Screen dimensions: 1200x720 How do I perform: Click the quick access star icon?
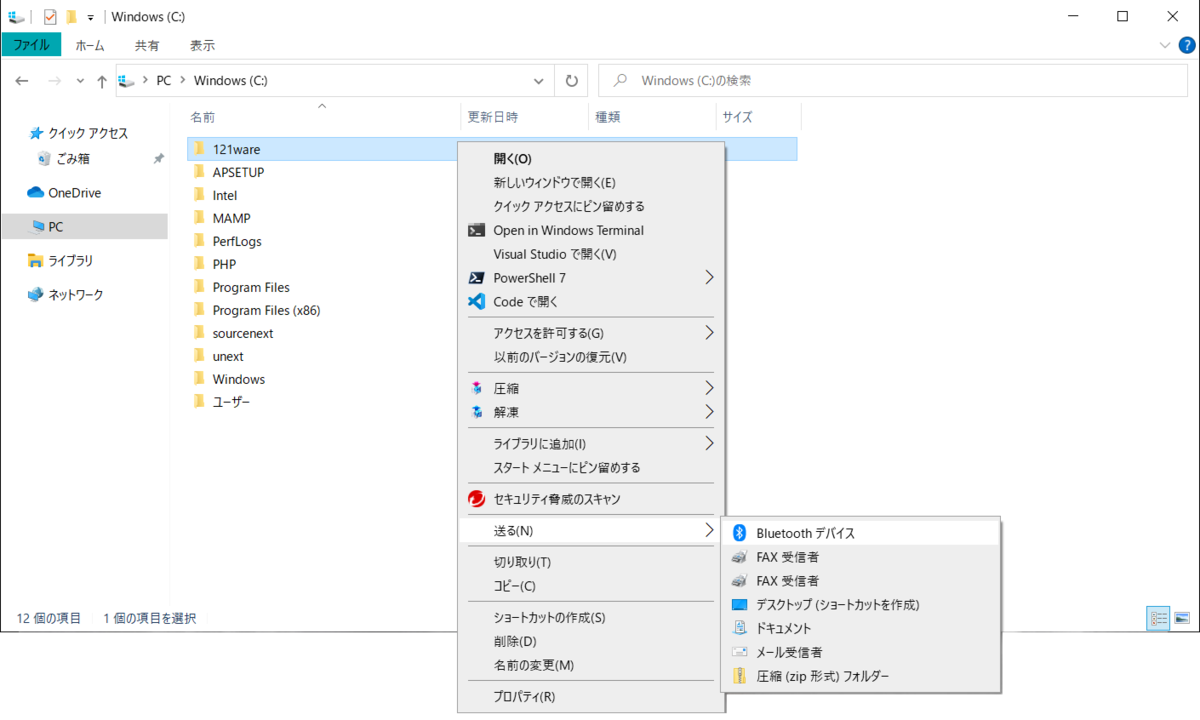point(36,133)
